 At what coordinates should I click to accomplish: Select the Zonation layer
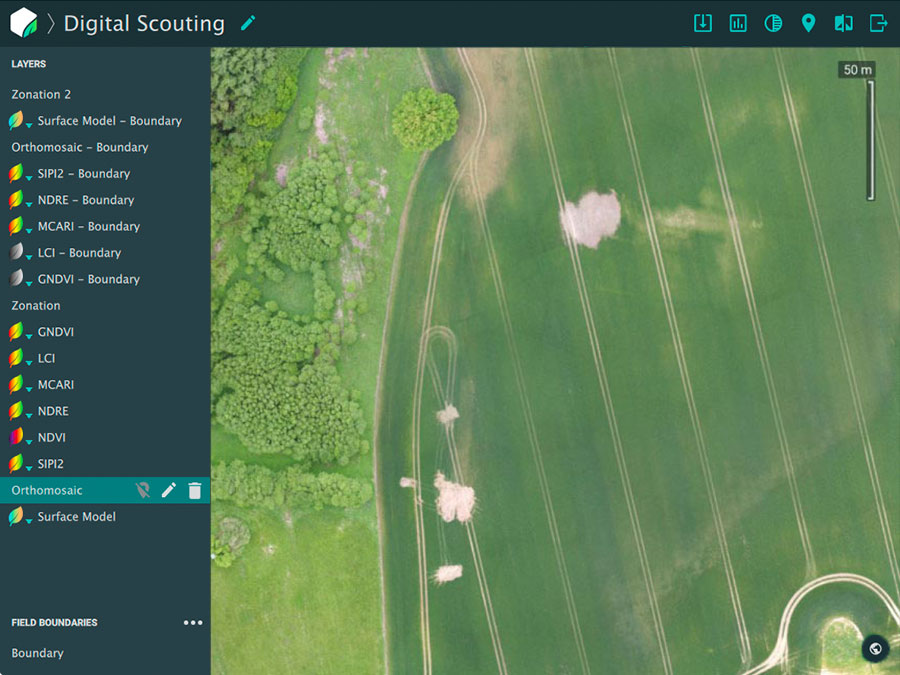(36, 305)
